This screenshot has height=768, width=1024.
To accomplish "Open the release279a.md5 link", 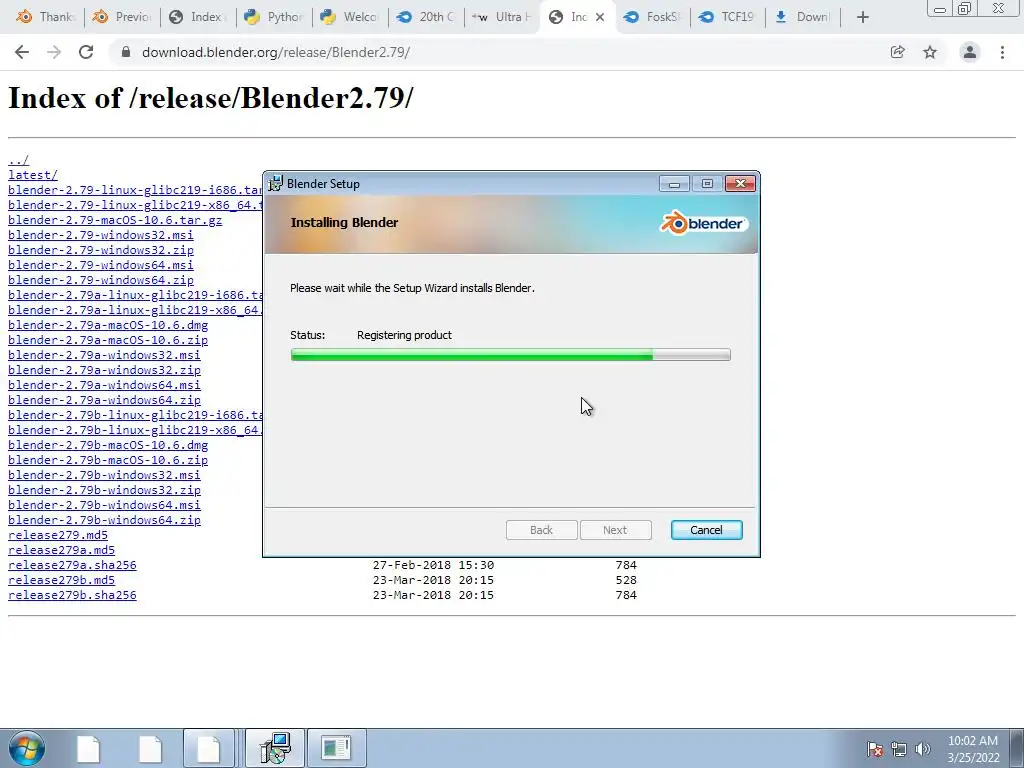I will tap(61, 551).
